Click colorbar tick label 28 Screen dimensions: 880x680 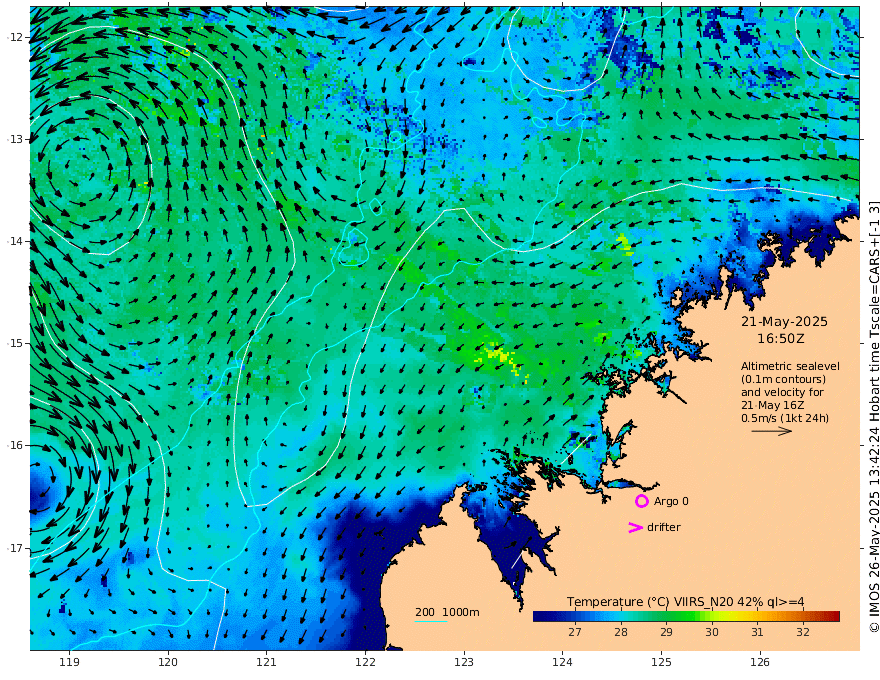(621, 632)
